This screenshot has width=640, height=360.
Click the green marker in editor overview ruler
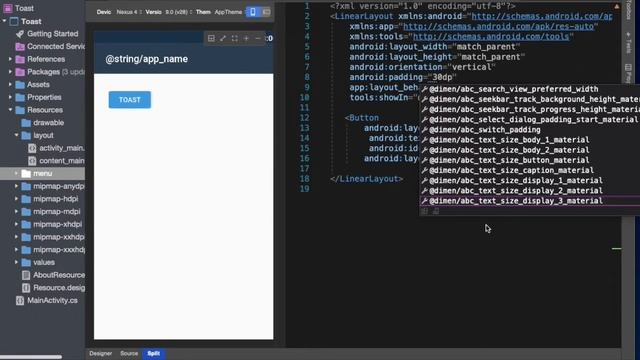(616, 248)
